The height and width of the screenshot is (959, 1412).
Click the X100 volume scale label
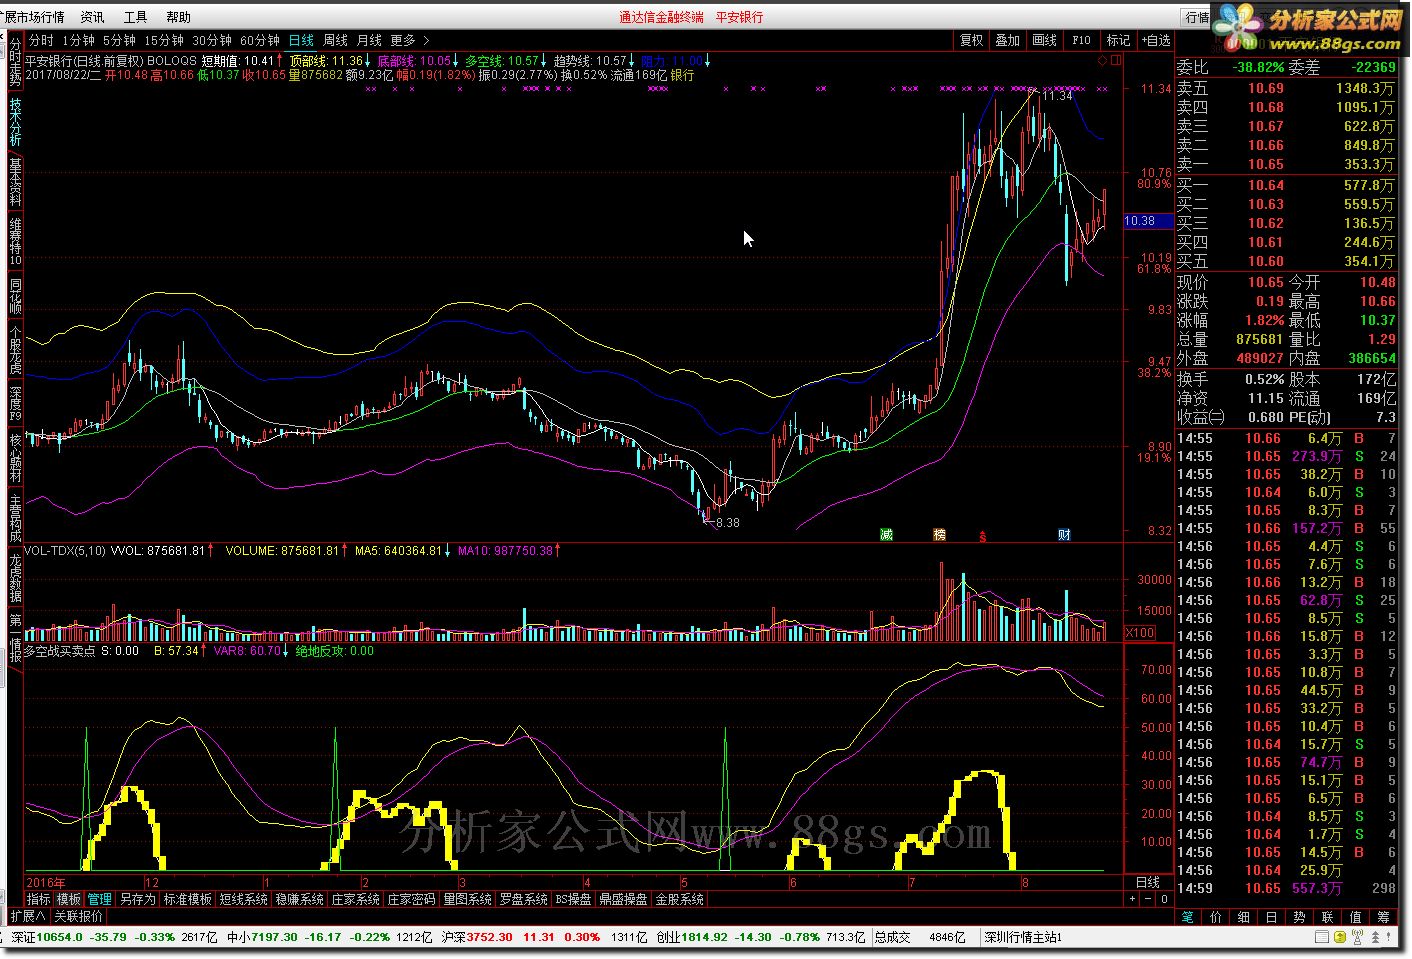(x=1140, y=633)
